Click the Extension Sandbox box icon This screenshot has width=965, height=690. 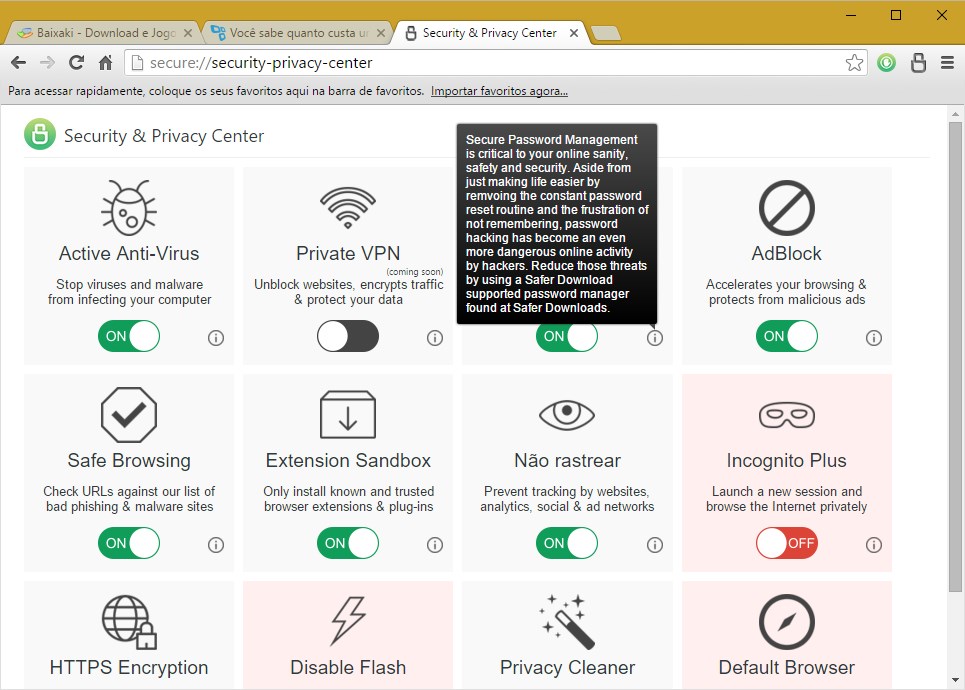click(x=348, y=414)
